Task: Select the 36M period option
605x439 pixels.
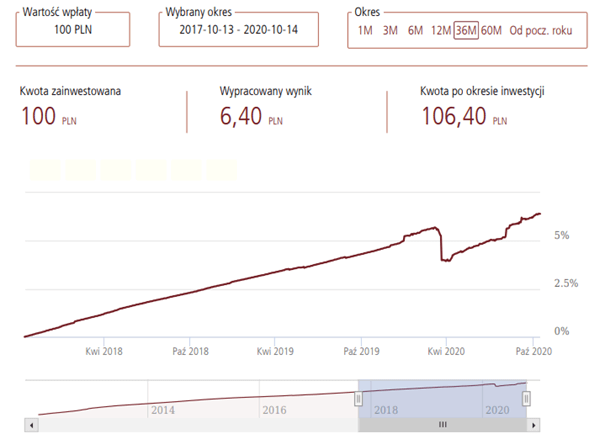Action: (x=466, y=30)
